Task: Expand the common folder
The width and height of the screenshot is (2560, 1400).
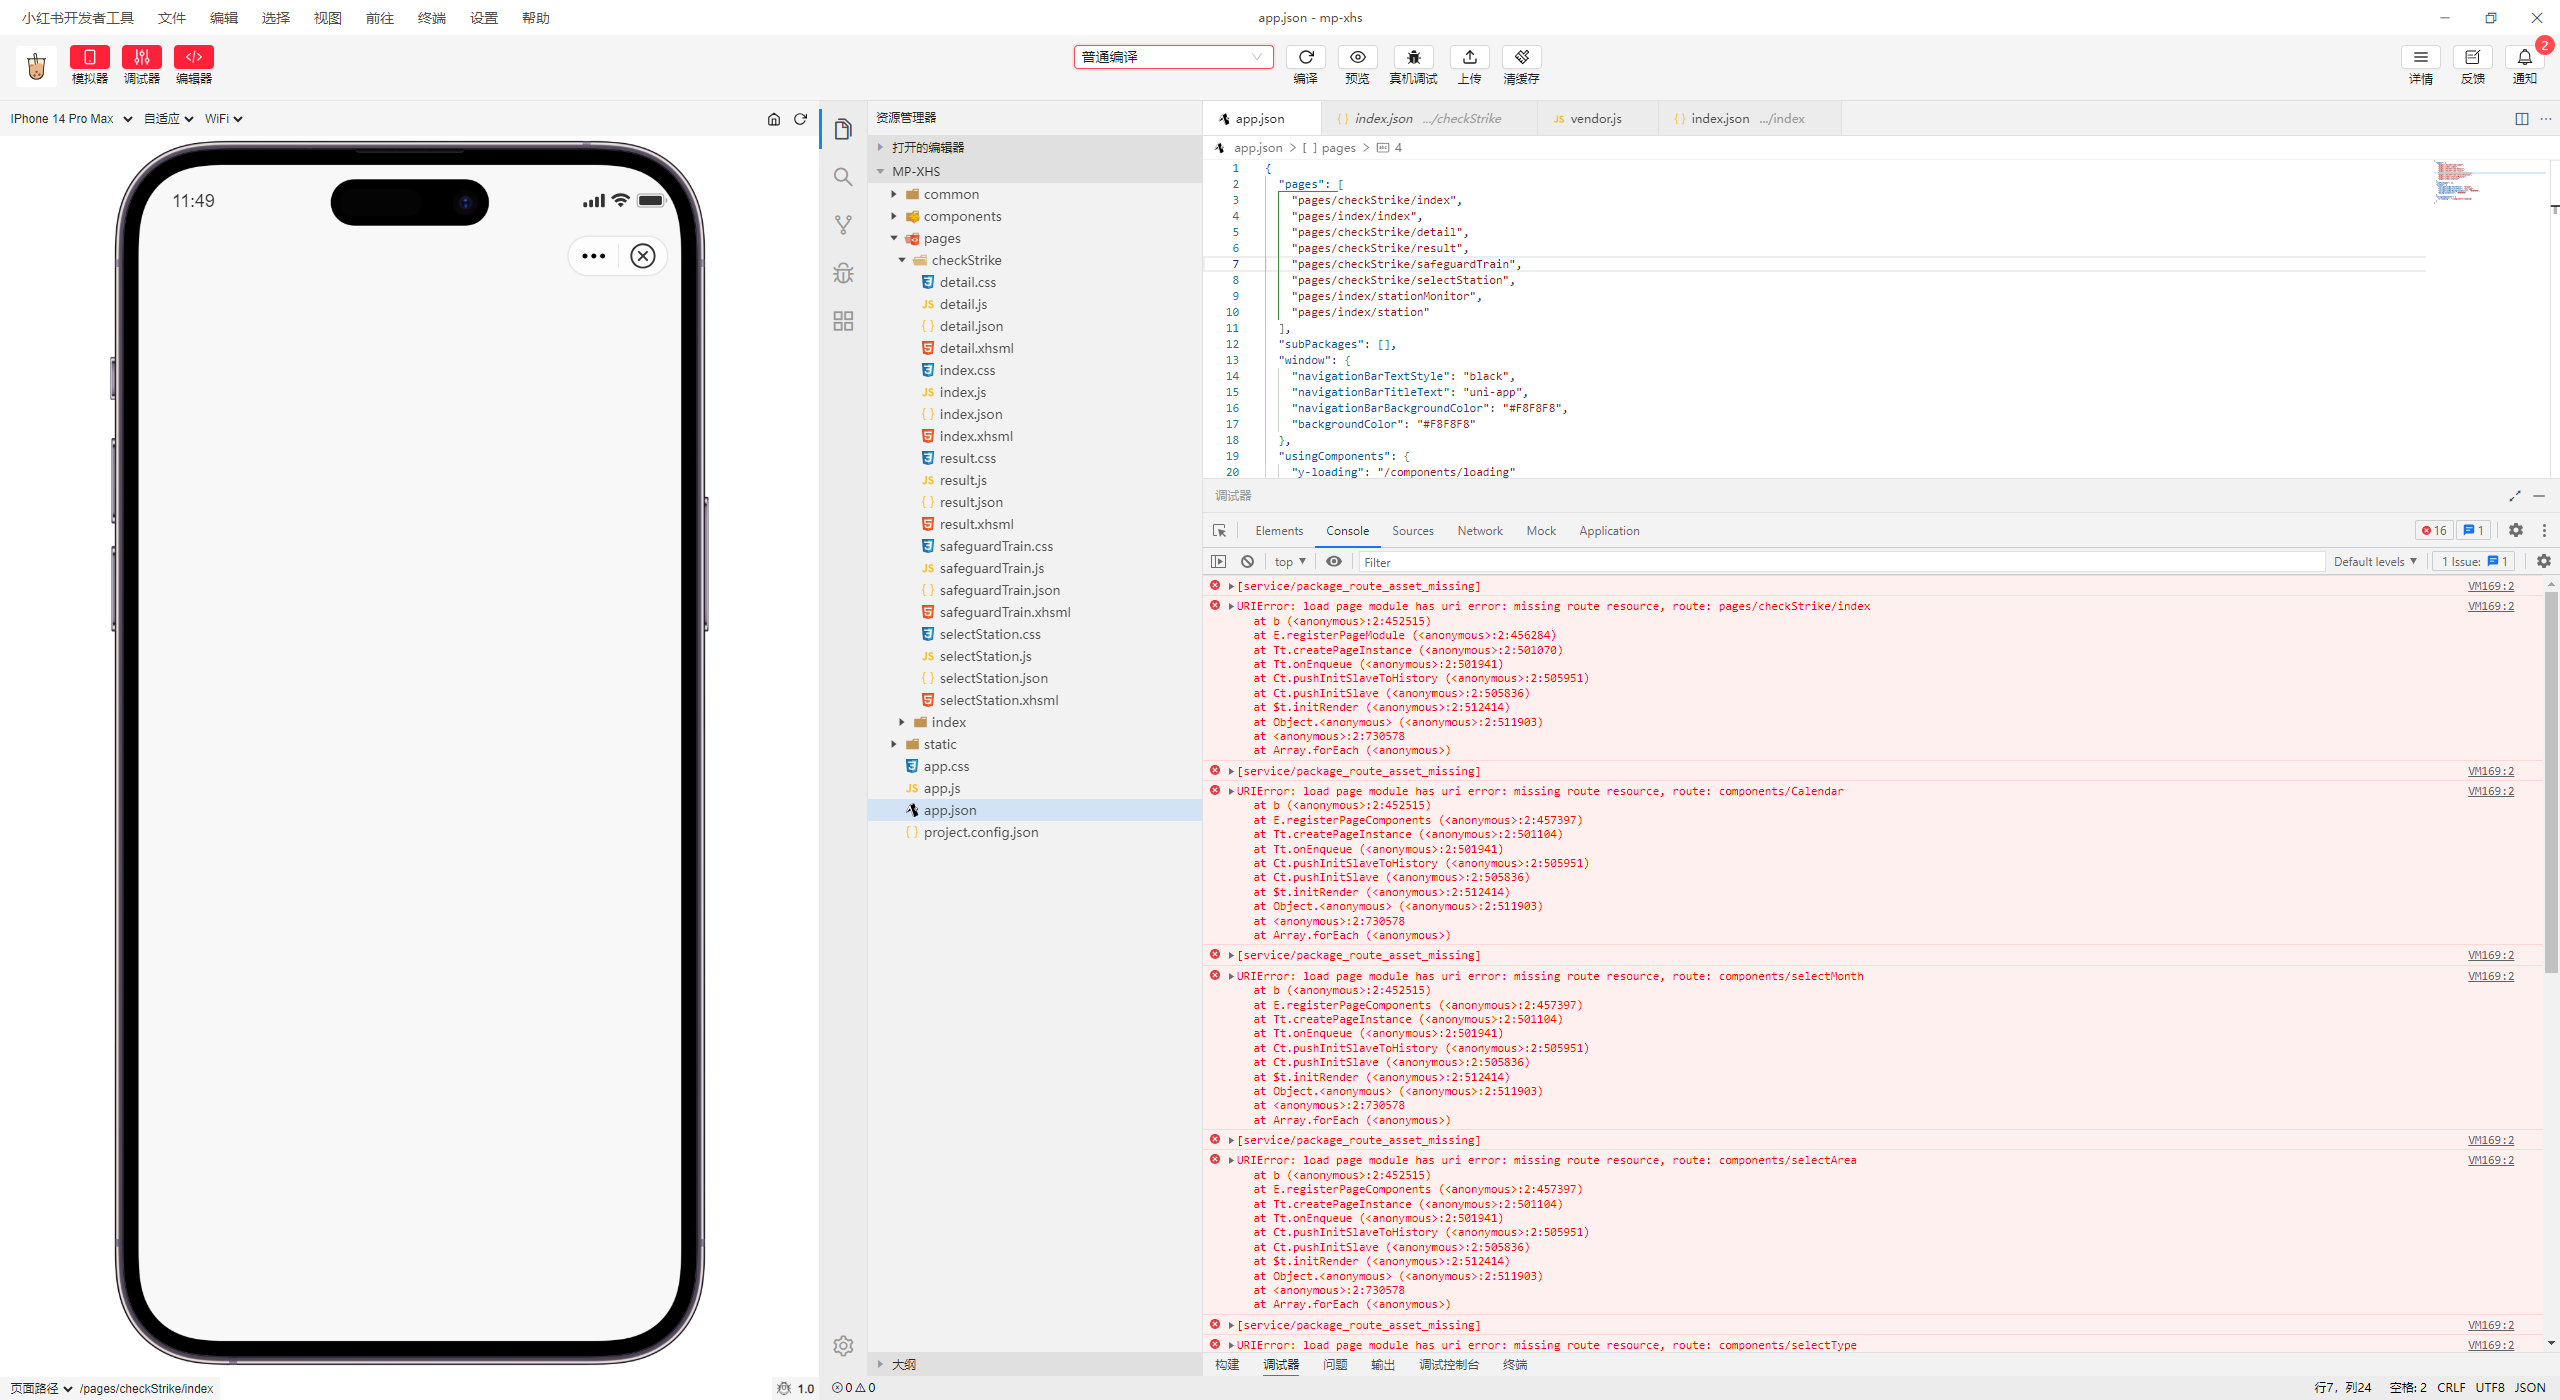Action: [1035, 194]
